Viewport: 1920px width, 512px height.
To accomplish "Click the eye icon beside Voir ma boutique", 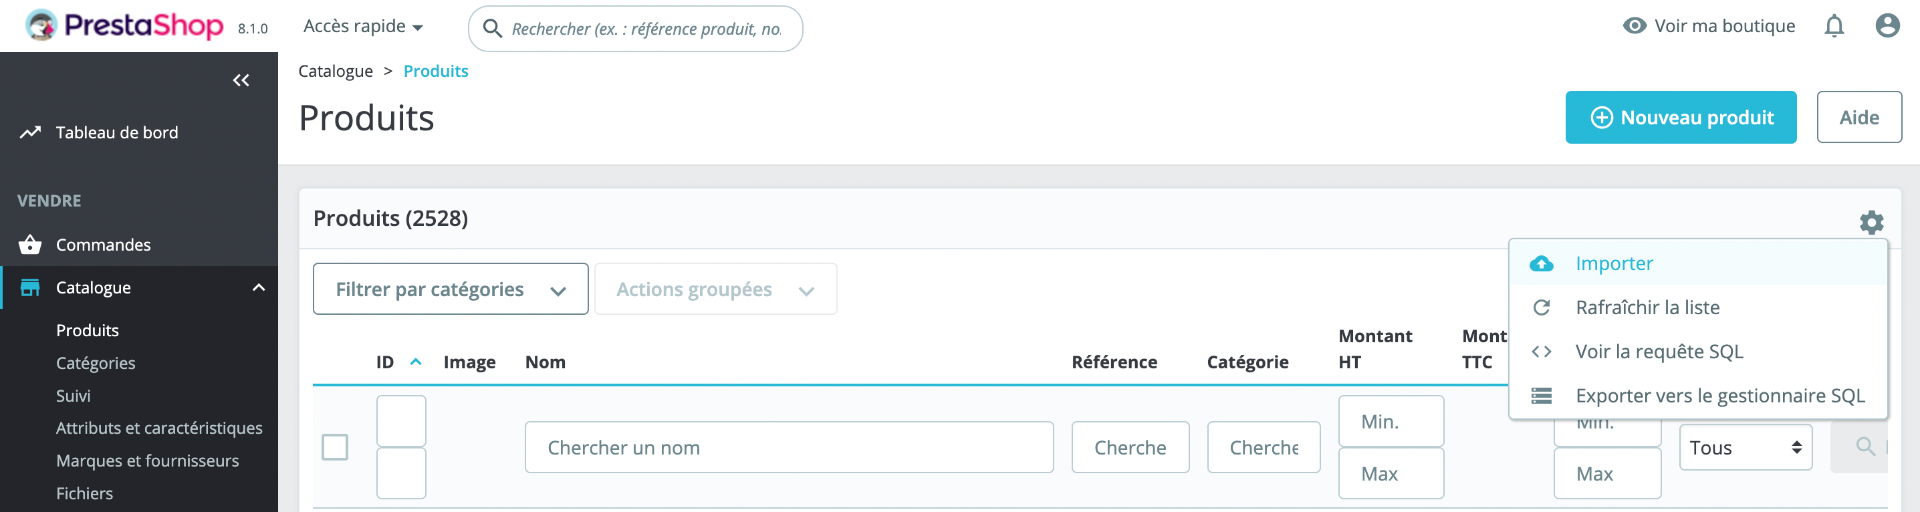I will coord(1634,26).
